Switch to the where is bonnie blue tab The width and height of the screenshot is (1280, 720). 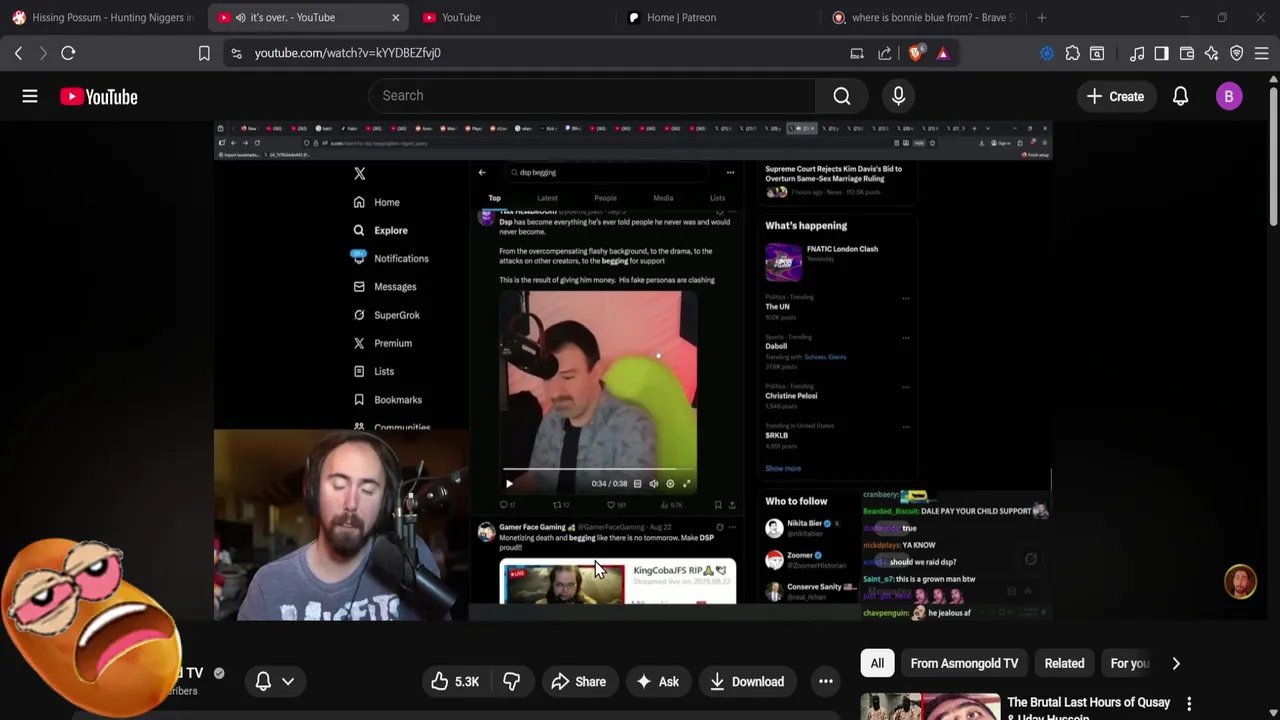[x=920, y=17]
